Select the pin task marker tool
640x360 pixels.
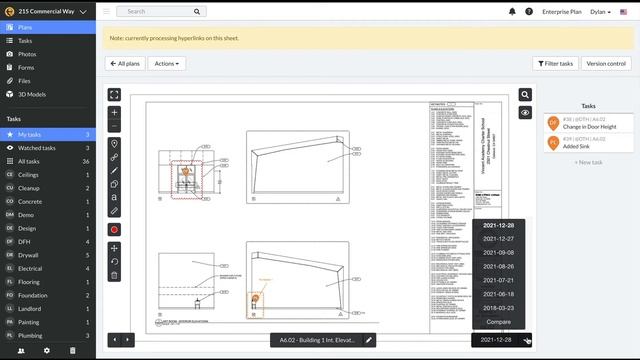(x=114, y=144)
